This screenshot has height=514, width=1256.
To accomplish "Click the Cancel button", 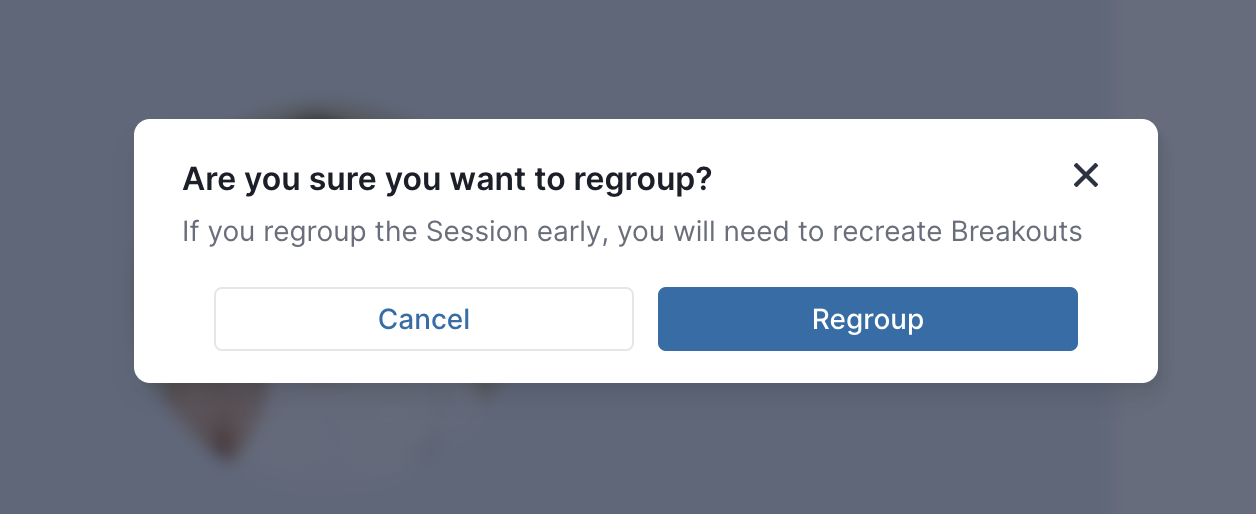I will click(424, 319).
